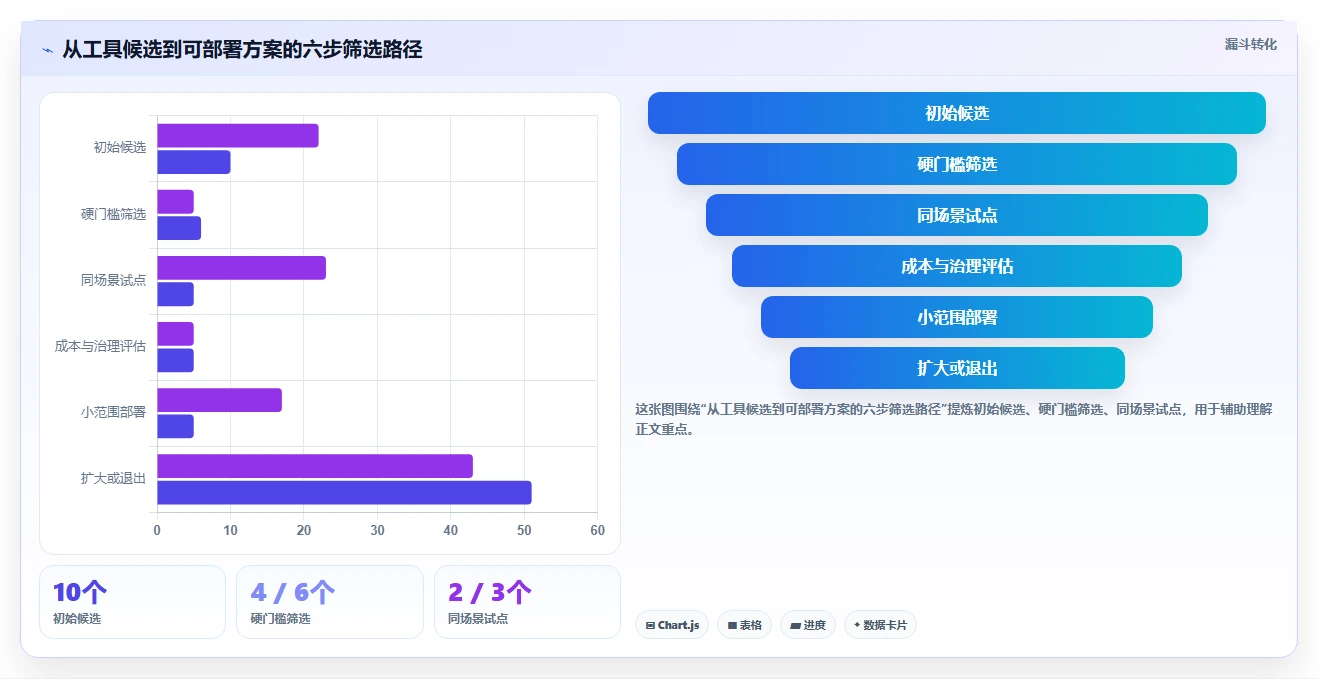Click the title 从工具候选到可部署方案的六步筛选路径
The image size is (1318, 679).
pyautogui.click(x=242, y=50)
